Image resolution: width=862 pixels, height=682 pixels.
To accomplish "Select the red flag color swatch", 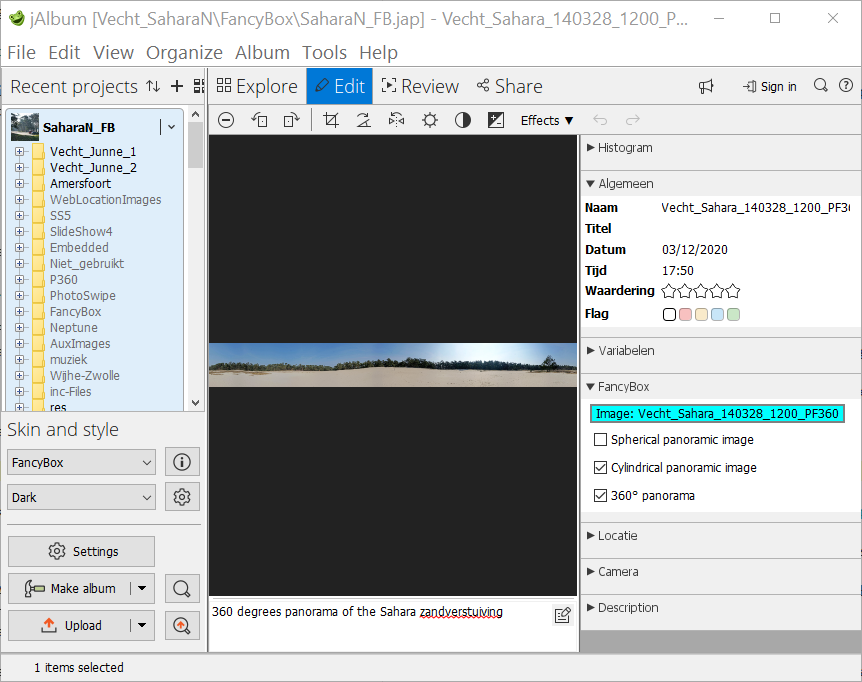I will click(685, 315).
